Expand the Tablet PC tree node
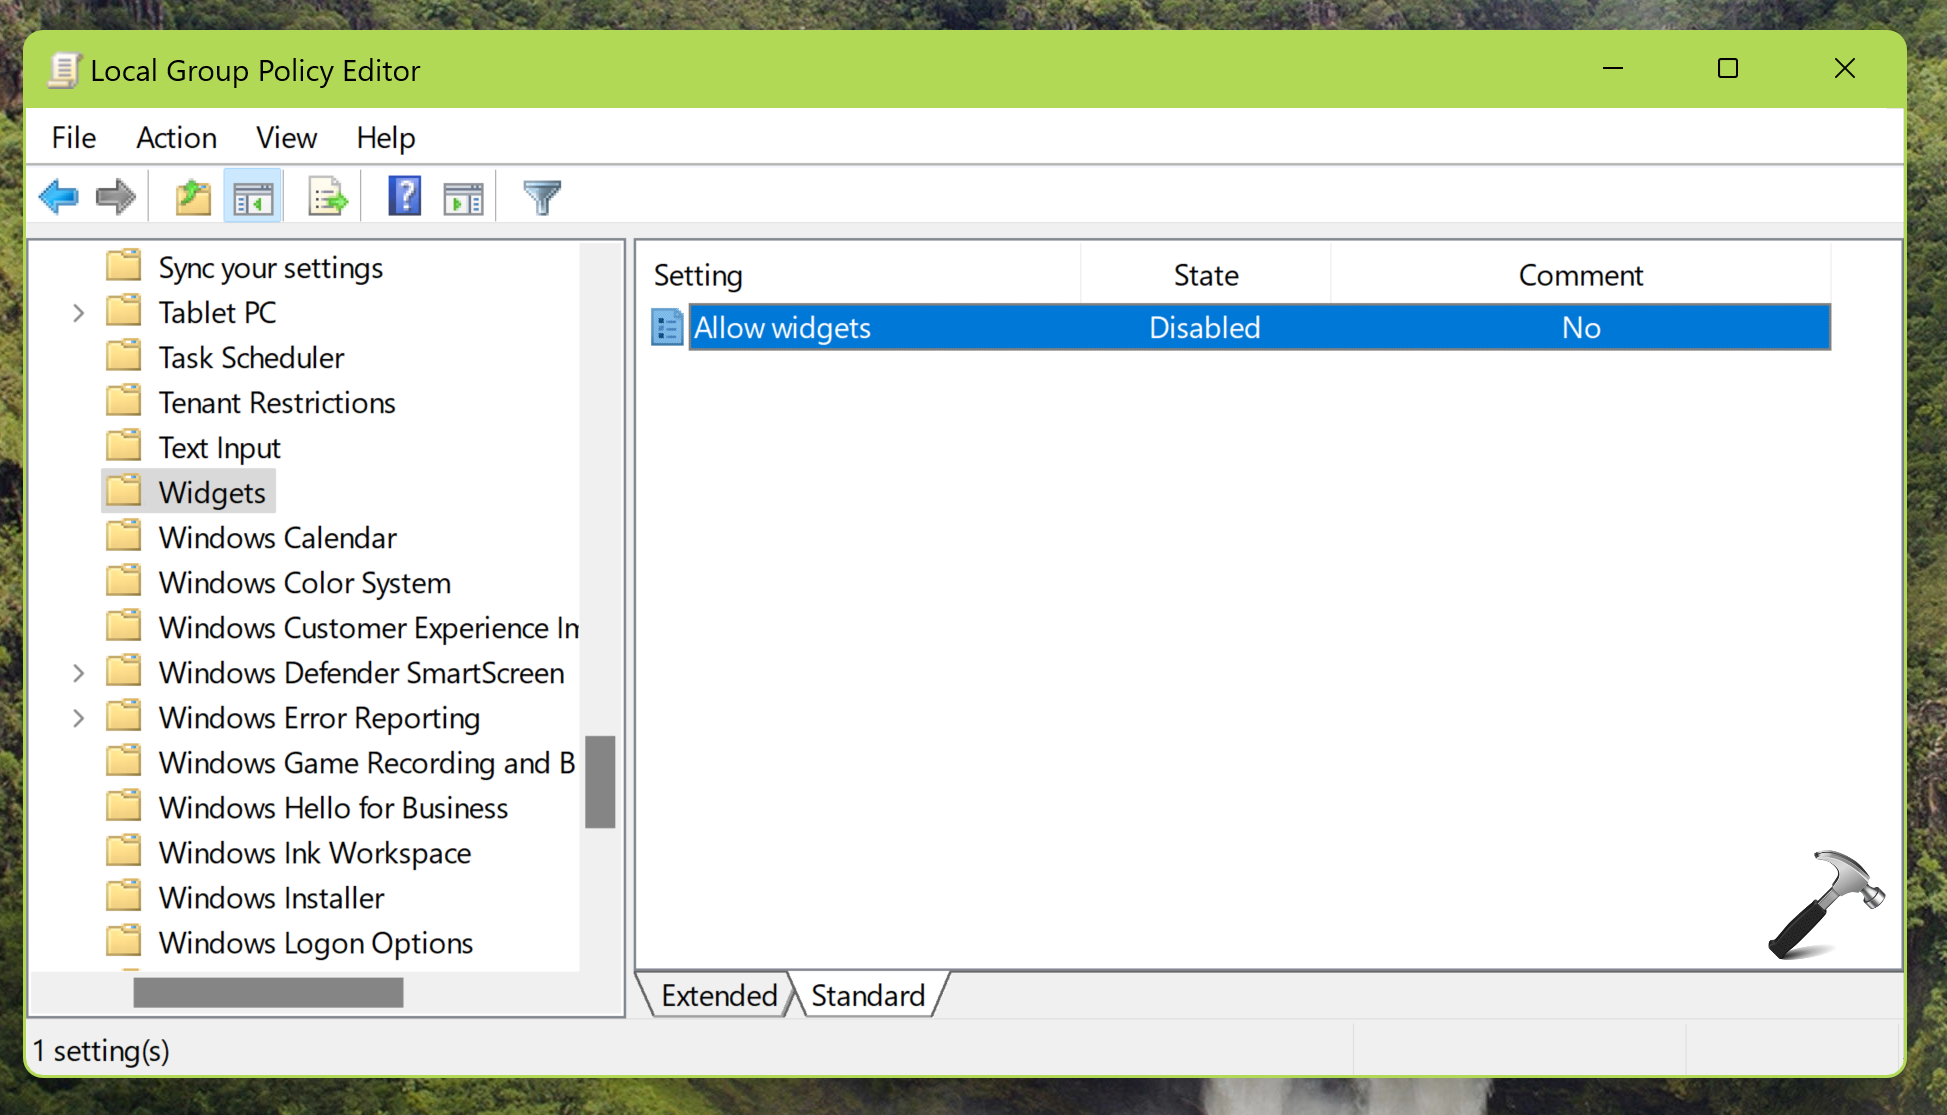Viewport: 1947px width, 1115px height. (x=79, y=313)
